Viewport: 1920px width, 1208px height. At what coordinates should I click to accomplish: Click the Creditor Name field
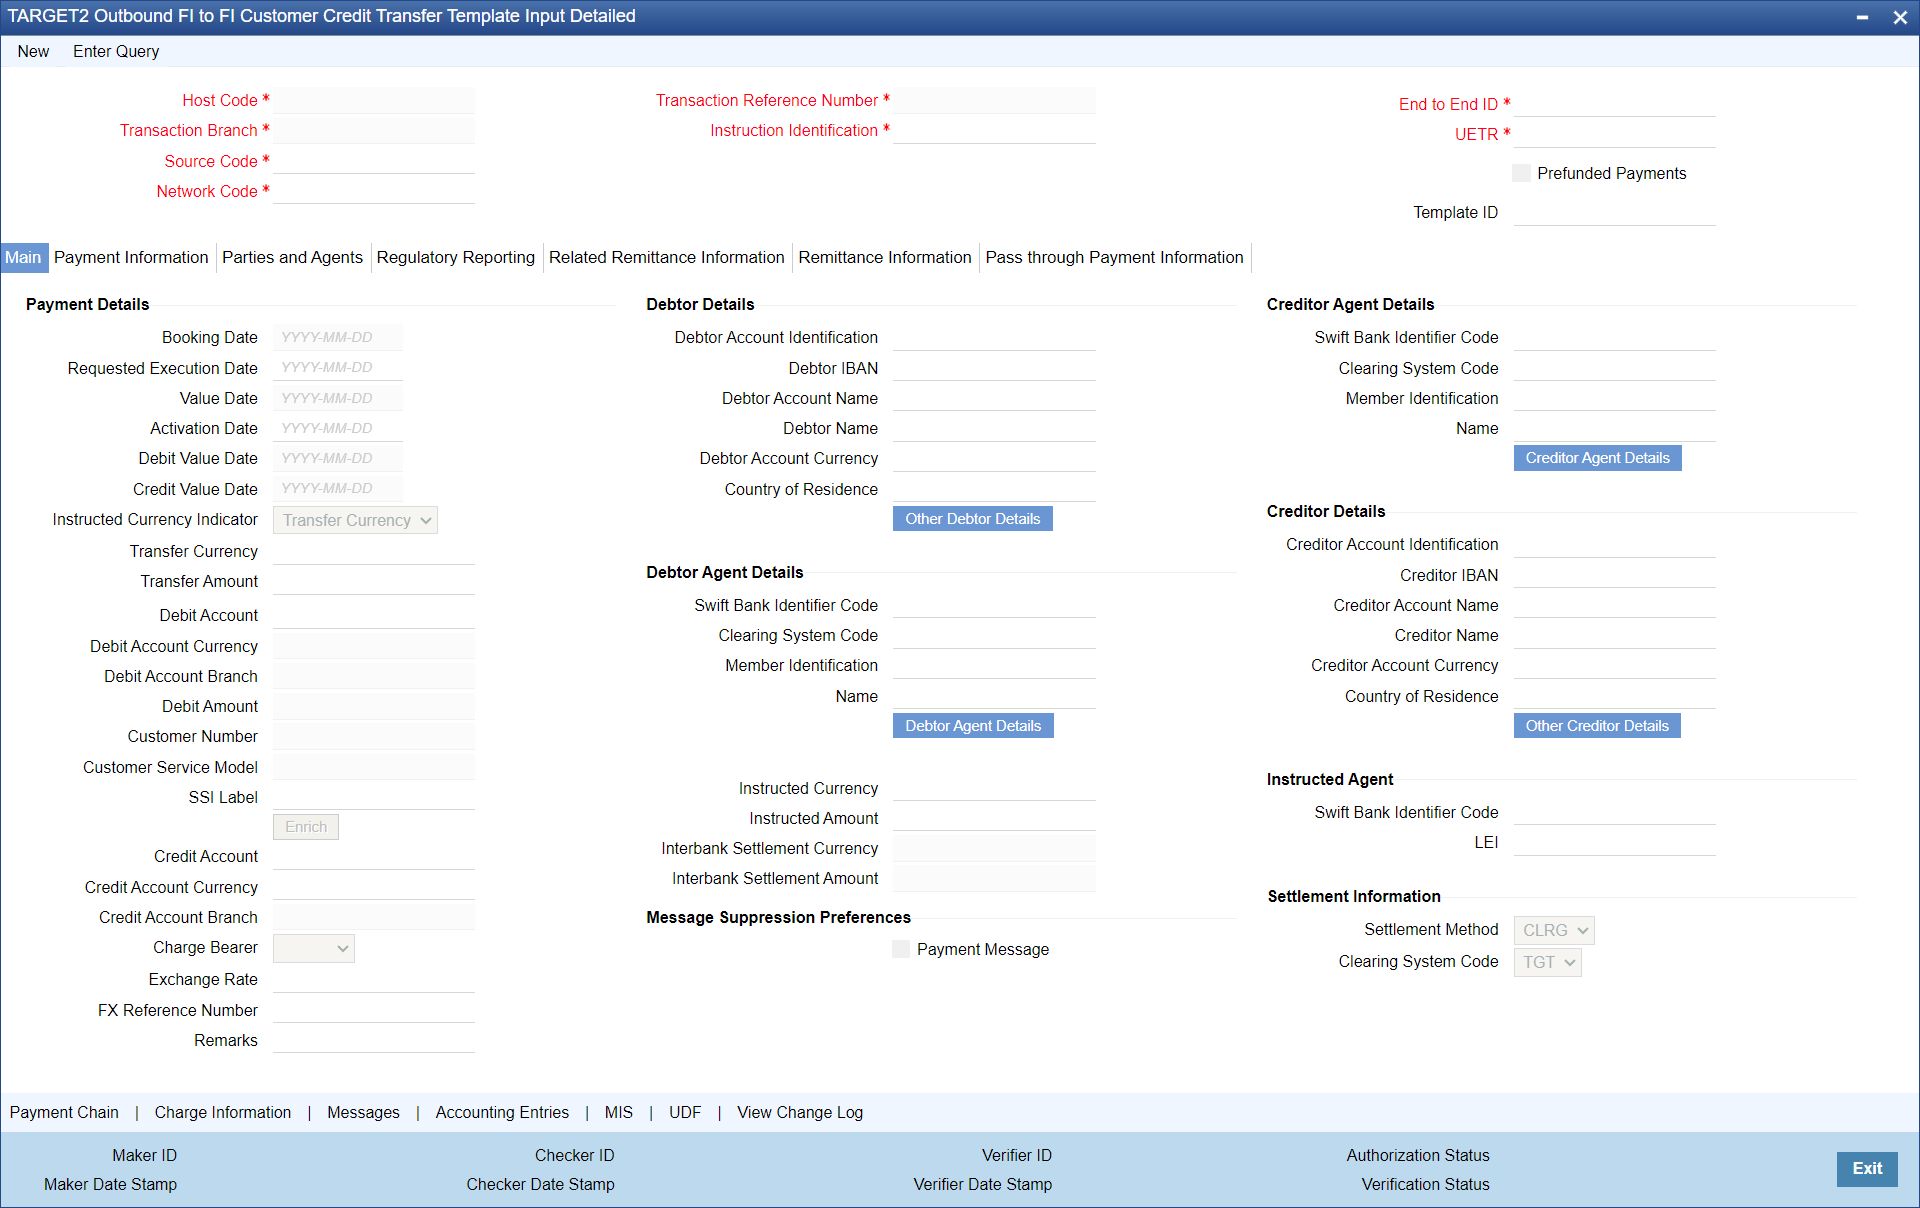pos(1615,636)
